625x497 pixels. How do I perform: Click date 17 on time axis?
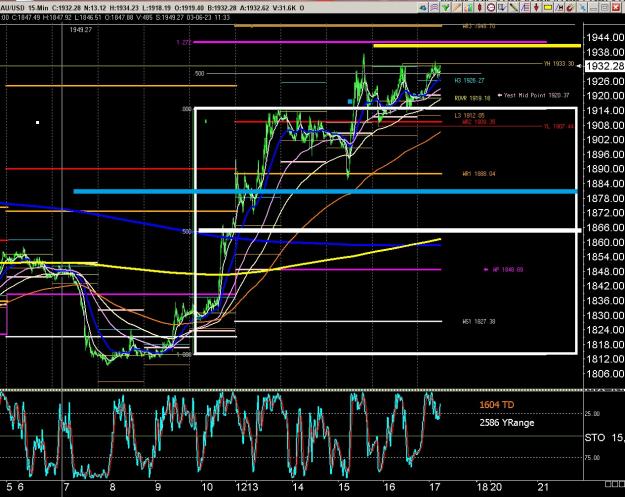click(435, 487)
